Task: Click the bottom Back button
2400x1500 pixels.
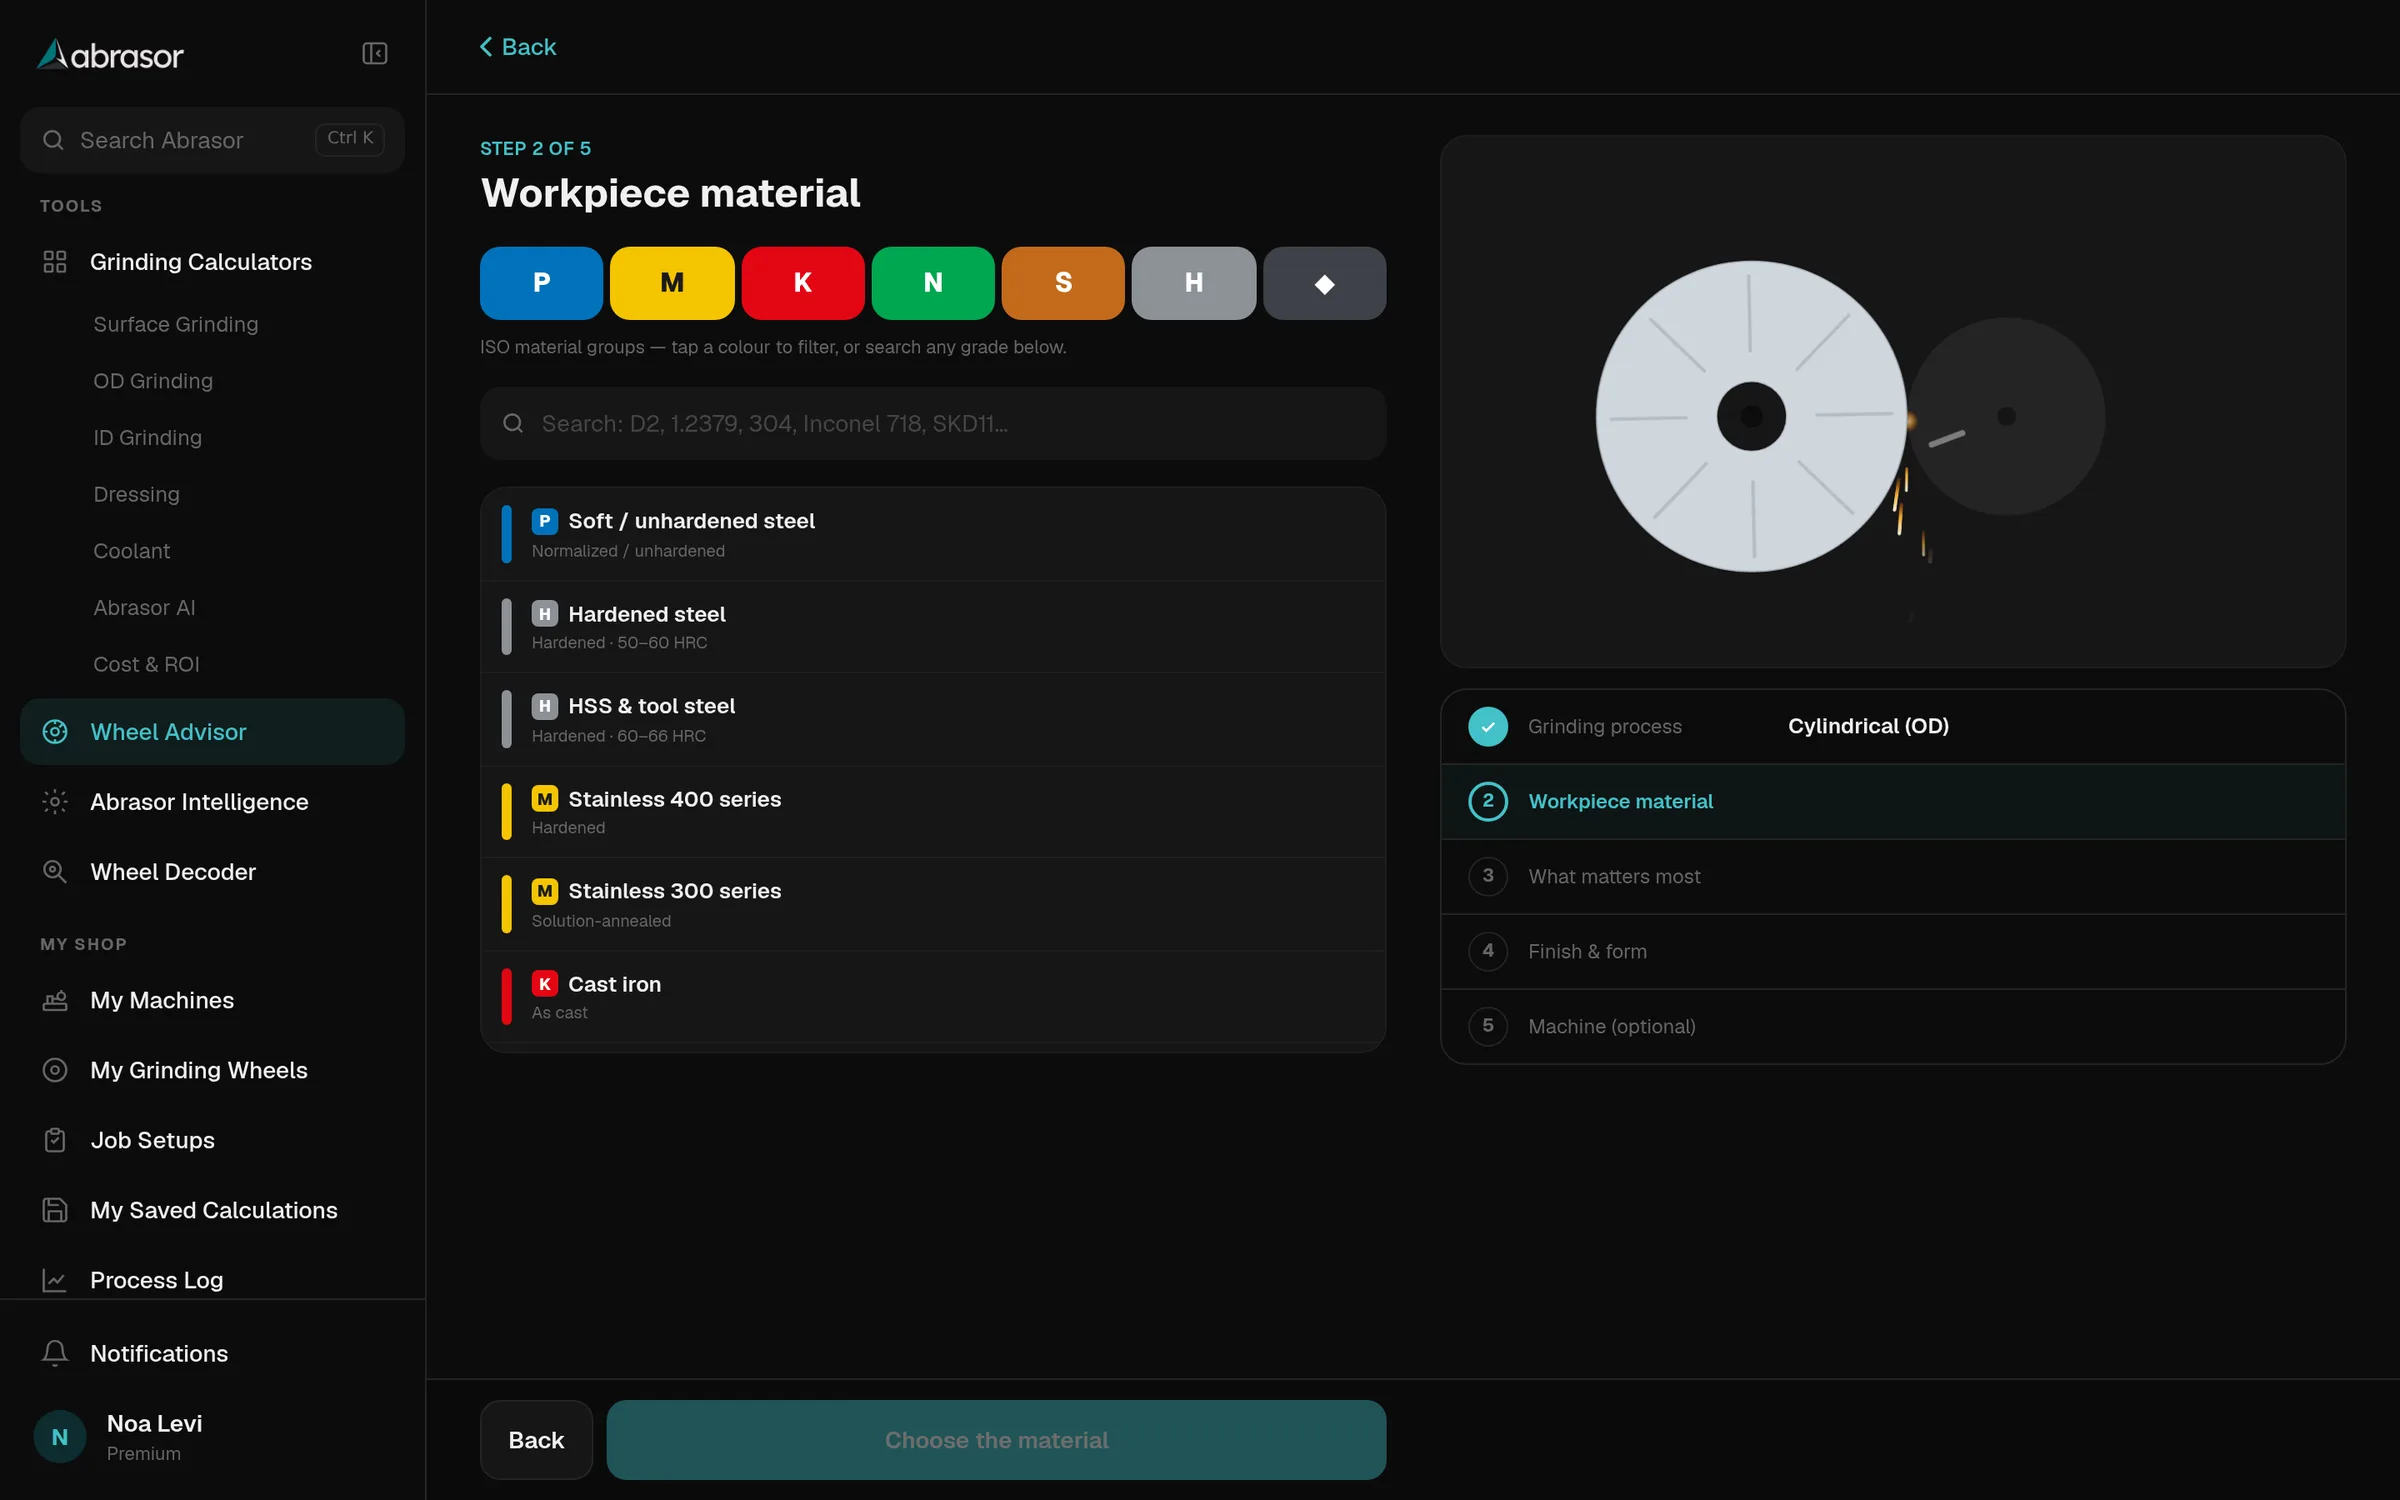Action: [536, 1440]
